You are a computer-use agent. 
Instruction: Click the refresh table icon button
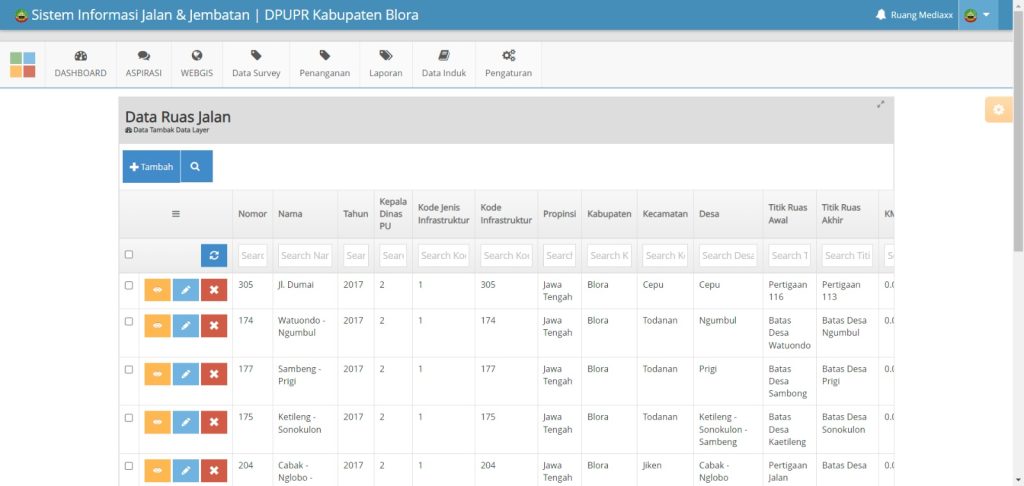coord(214,255)
